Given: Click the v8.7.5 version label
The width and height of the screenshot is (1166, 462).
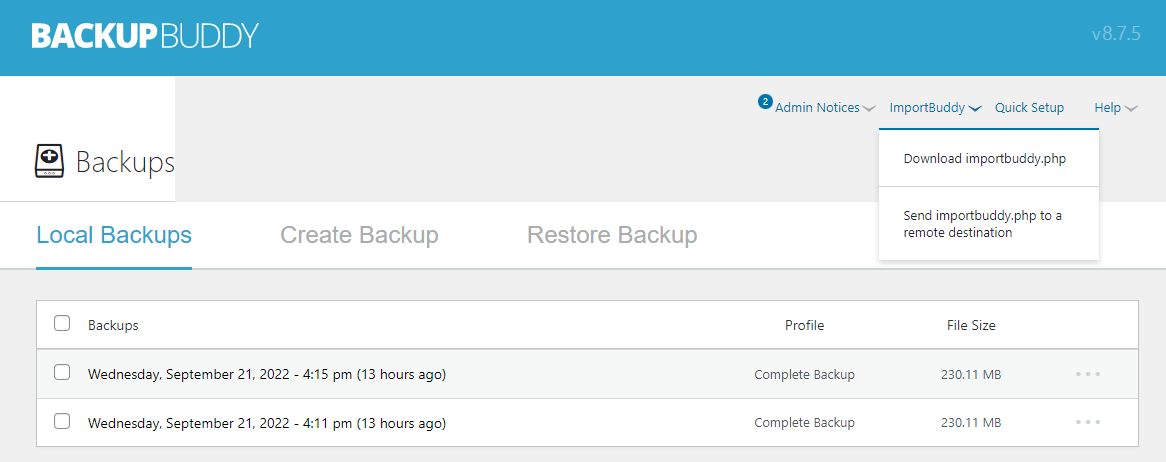Looking at the screenshot, I should click(x=1115, y=35).
